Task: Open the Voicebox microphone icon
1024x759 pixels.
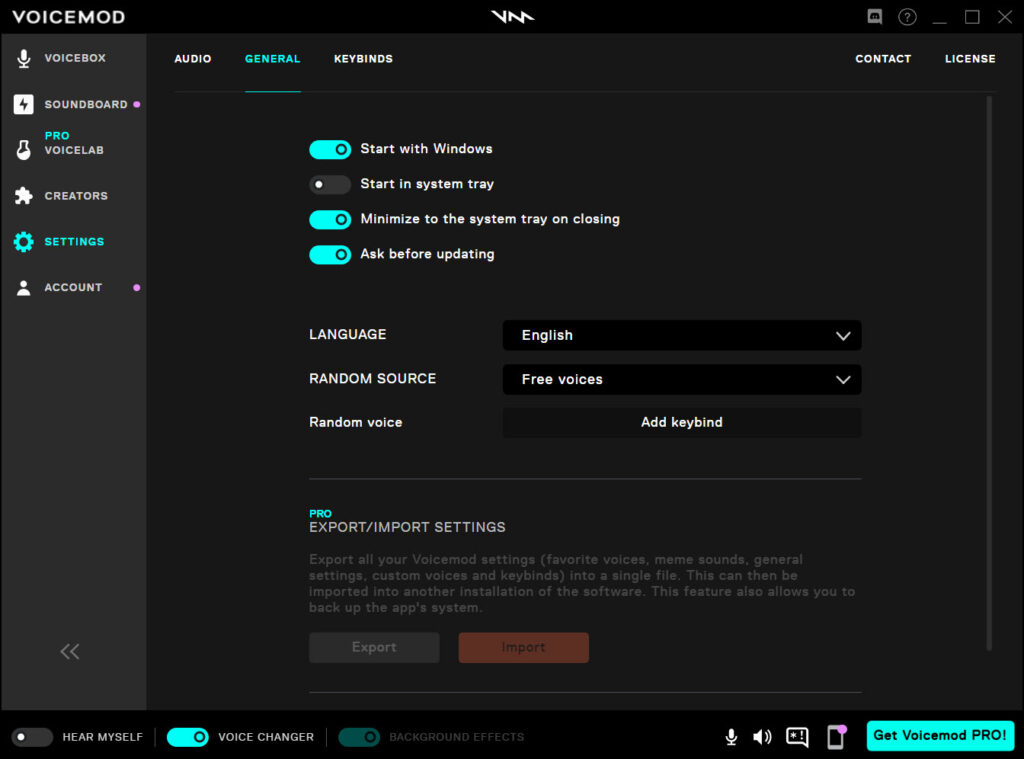Action: tap(24, 58)
